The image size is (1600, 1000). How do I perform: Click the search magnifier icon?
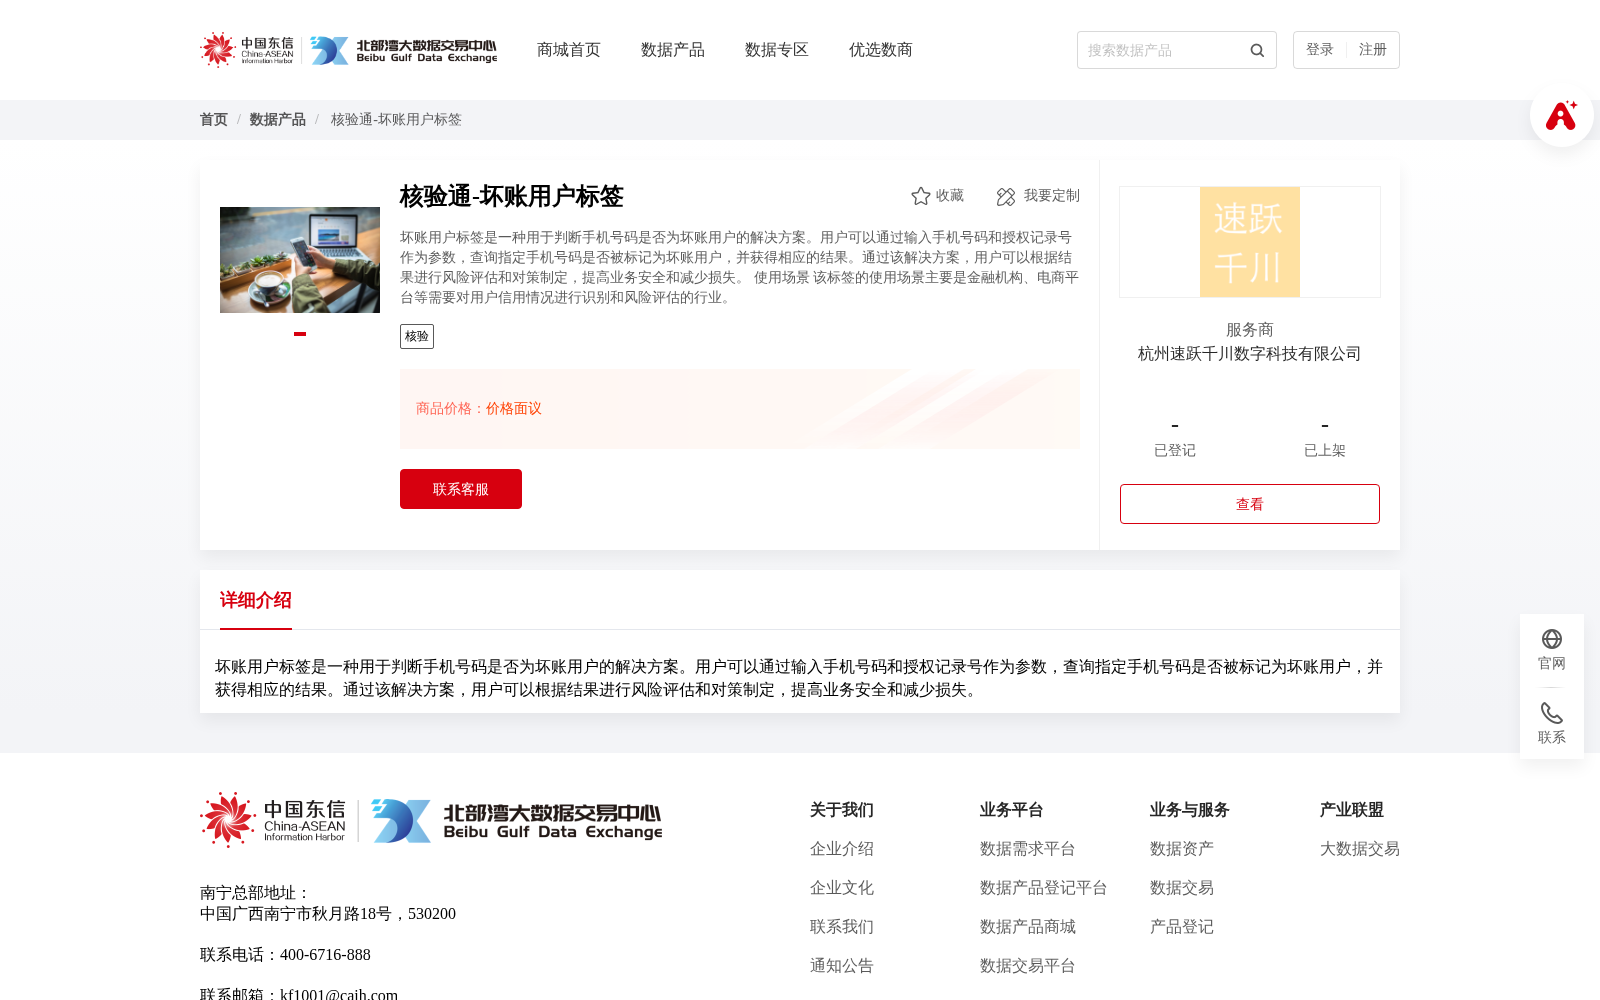1257,50
